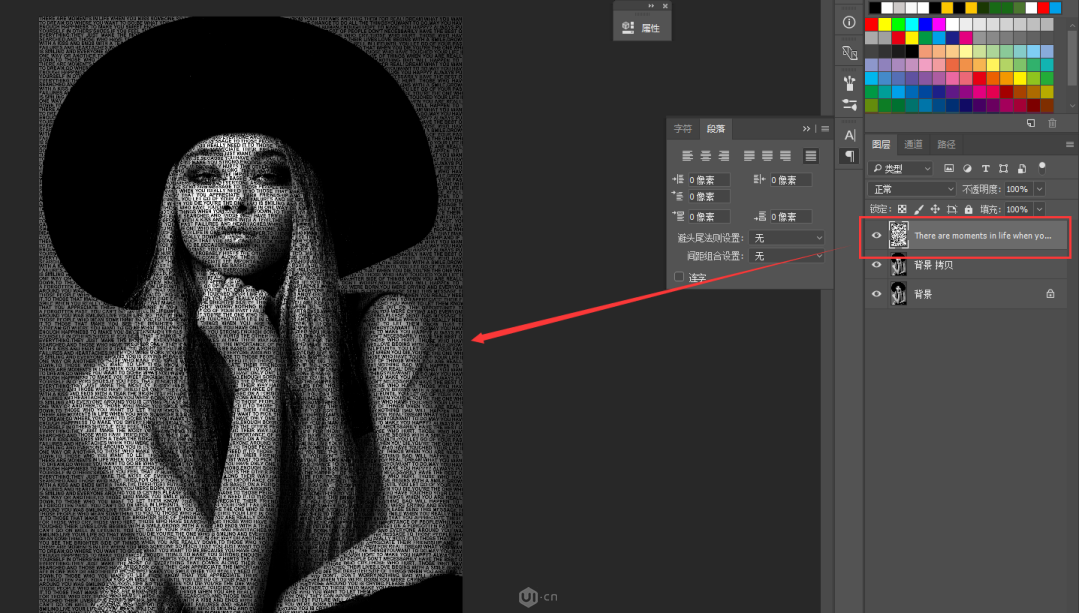Switch to the 通道 tab

914,145
